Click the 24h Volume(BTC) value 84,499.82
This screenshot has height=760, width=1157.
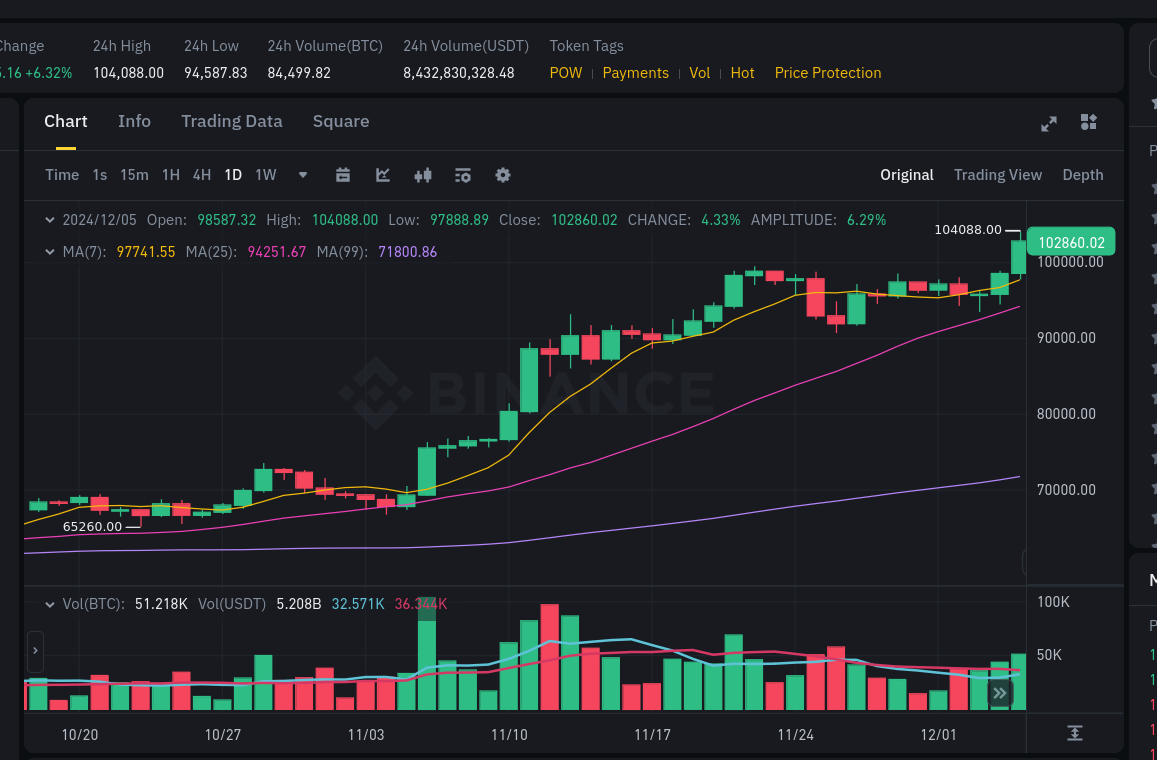point(299,73)
